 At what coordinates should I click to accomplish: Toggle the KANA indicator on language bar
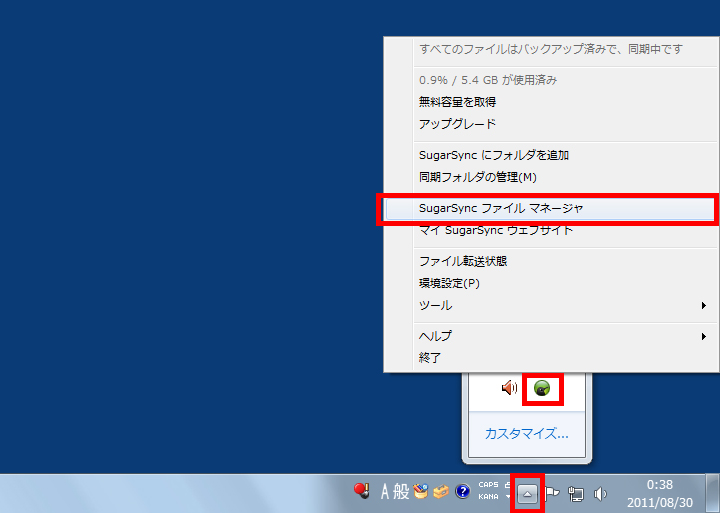pos(488,496)
